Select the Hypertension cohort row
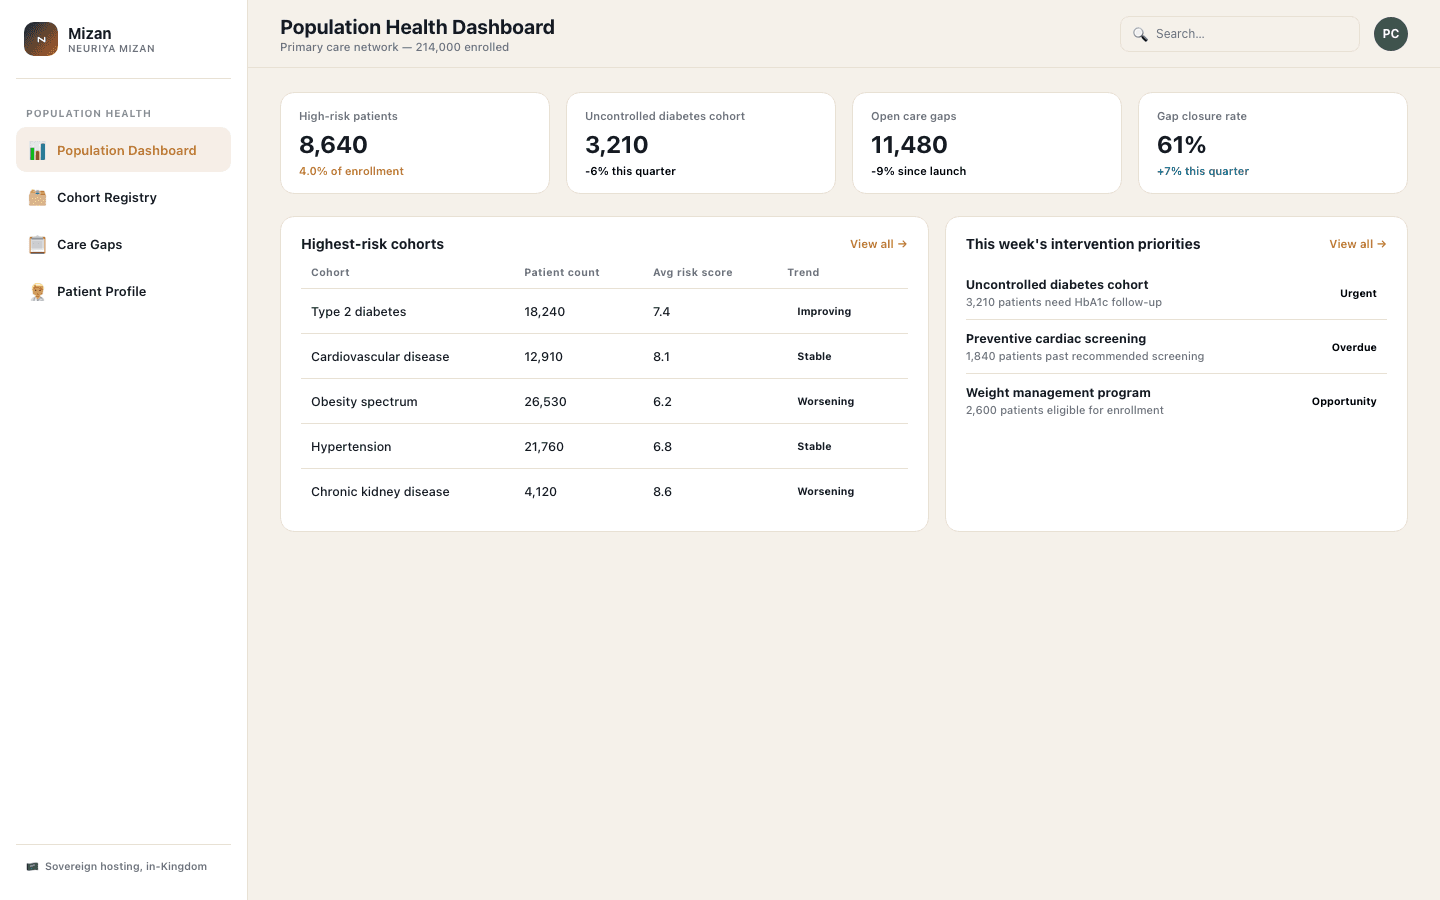 click(x=604, y=447)
